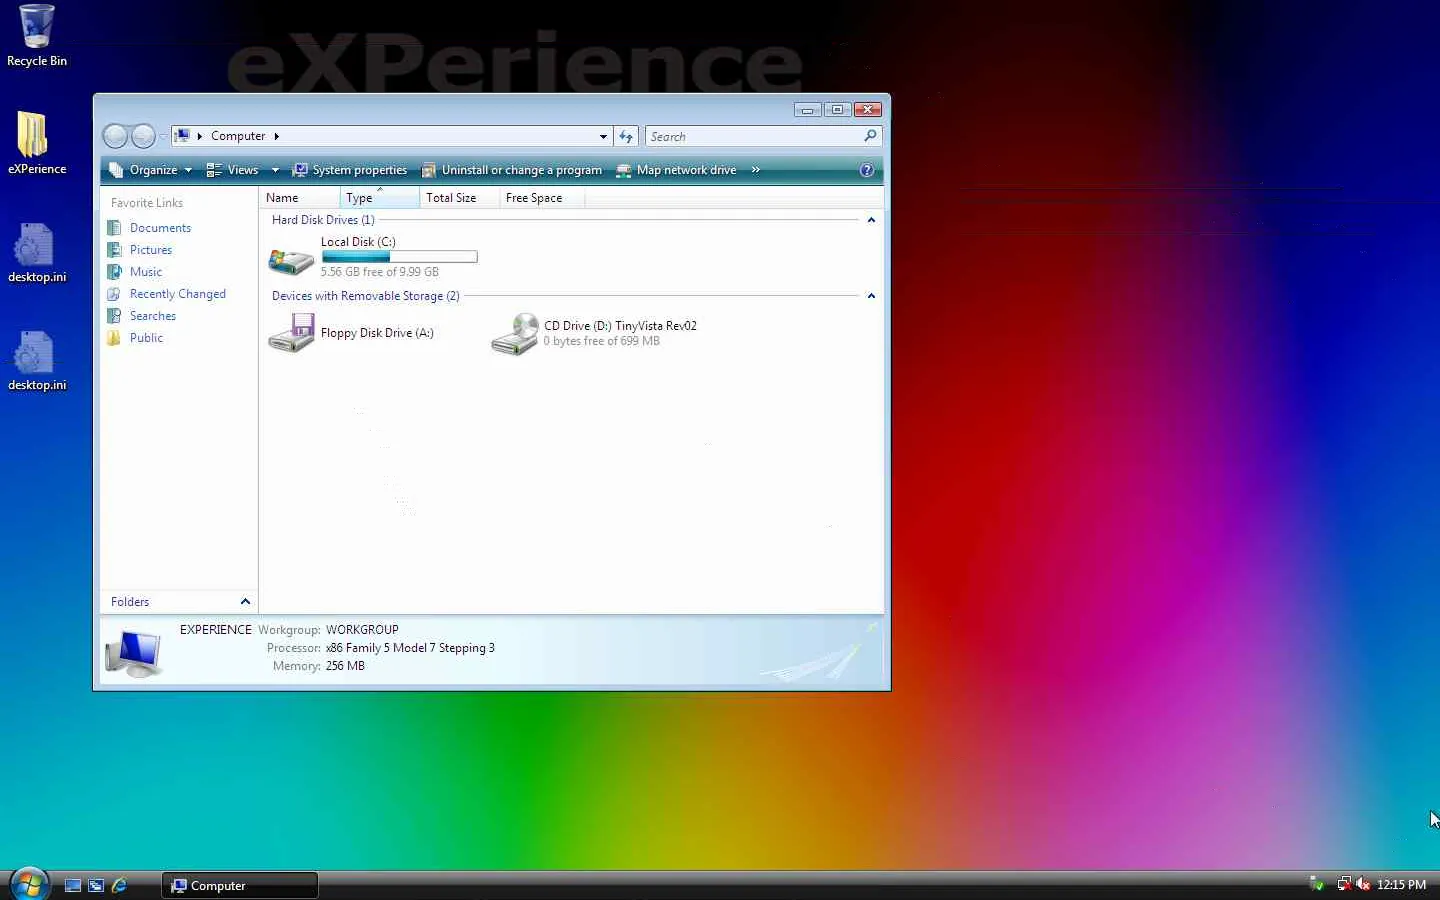Click the Refresh button beside address bar
Viewport: 1440px width, 900px height.
click(x=626, y=136)
